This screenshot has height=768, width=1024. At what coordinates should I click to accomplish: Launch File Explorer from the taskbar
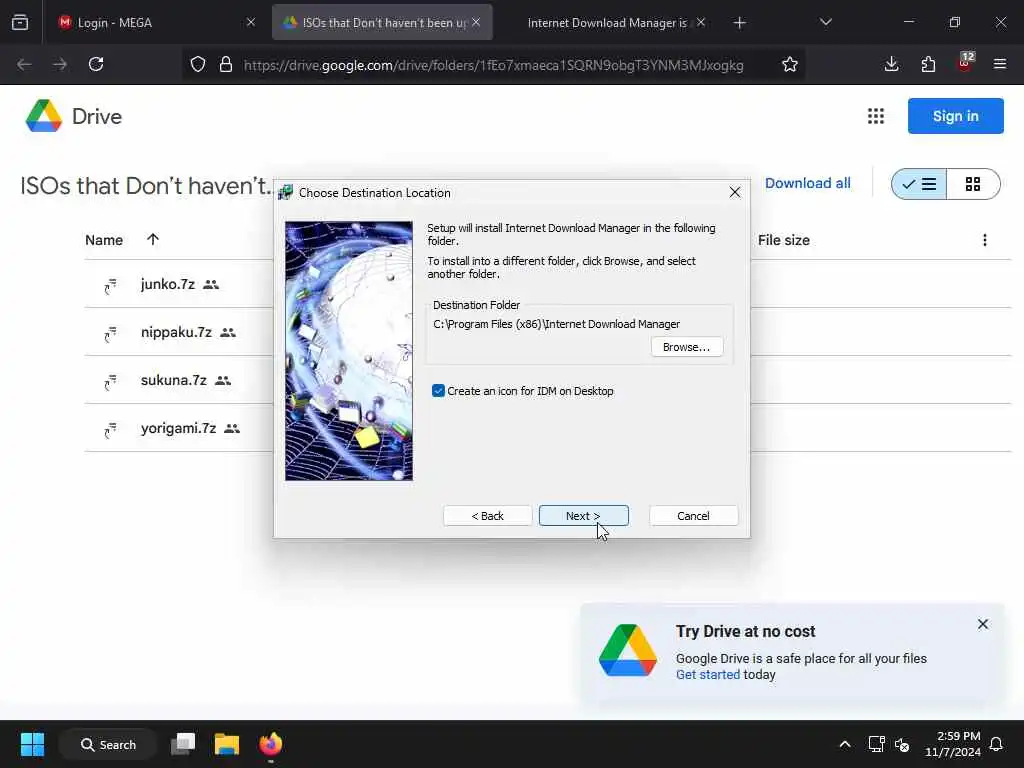pos(227,744)
